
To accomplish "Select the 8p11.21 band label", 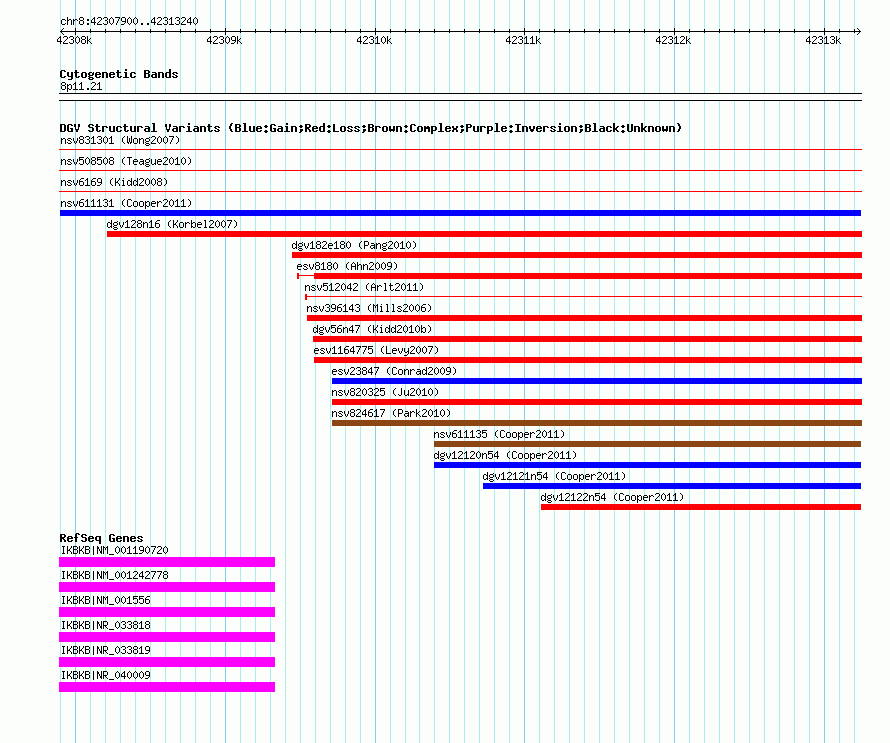I will click(x=81, y=86).
